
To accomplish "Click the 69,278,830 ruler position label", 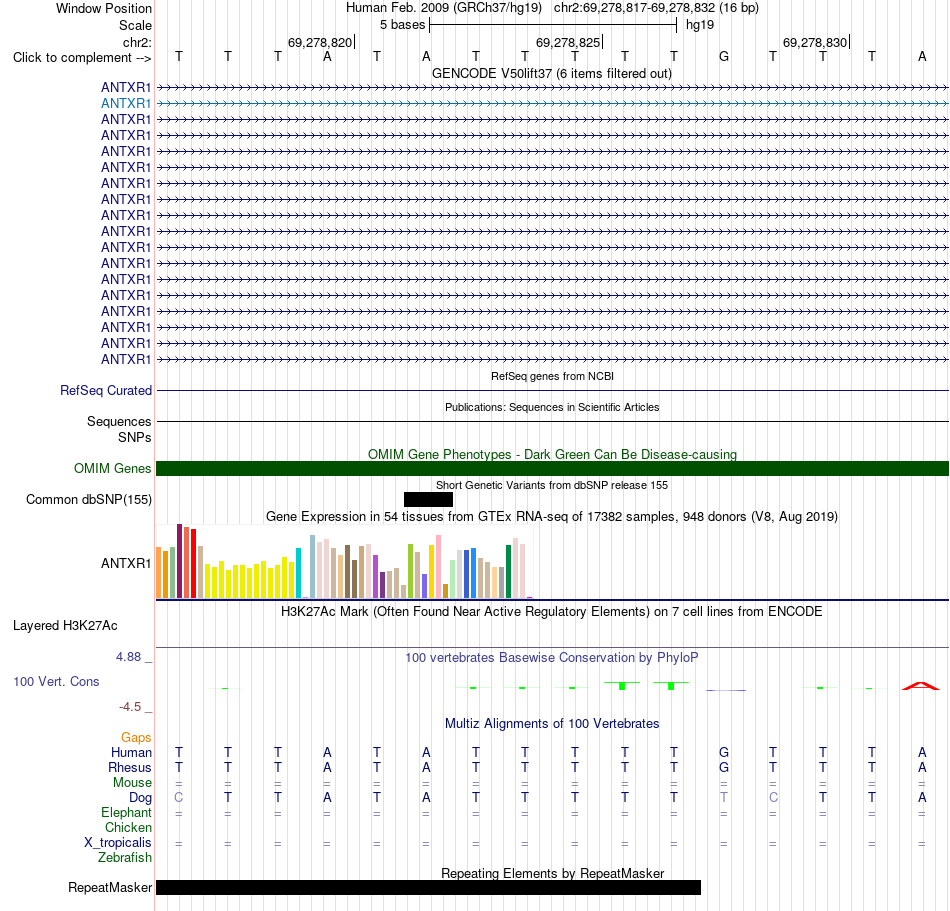I will (x=815, y=42).
